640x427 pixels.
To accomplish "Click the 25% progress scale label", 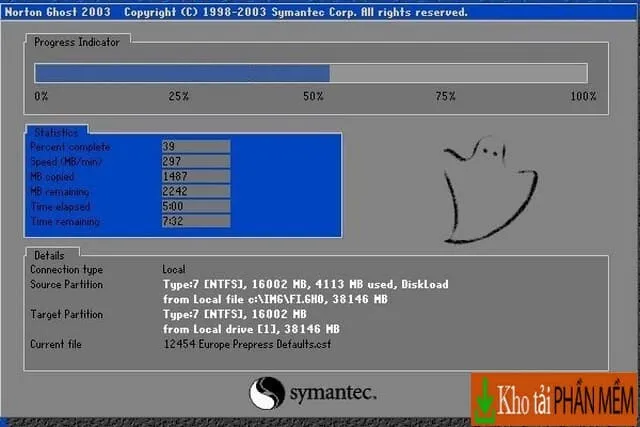I will pyautogui.click(x=179, y=96).
